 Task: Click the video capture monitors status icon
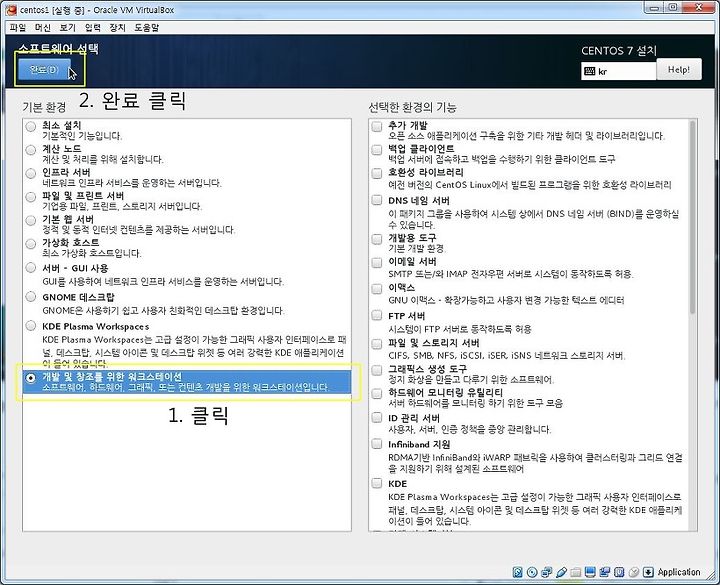(x=604, y=572)
